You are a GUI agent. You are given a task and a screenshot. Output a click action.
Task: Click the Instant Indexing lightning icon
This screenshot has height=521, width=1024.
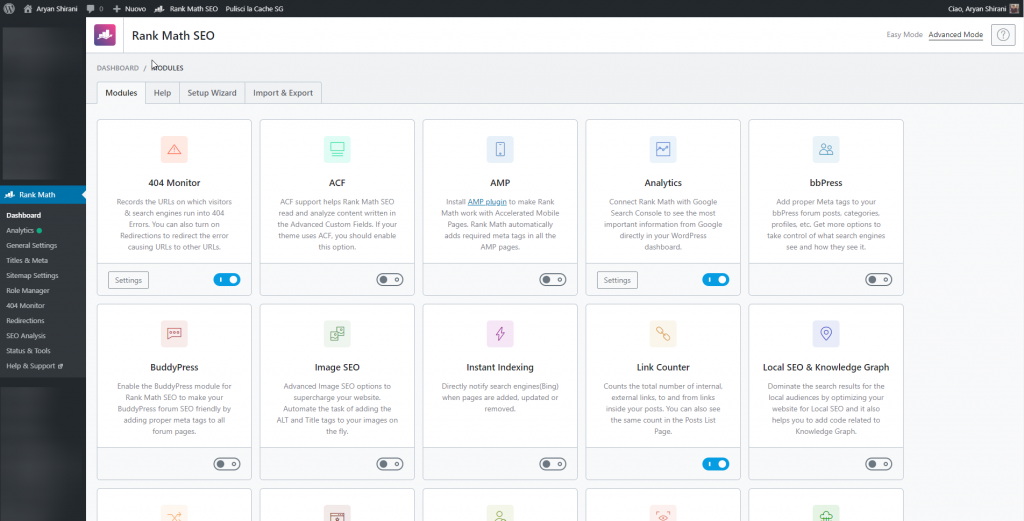click(x=500, y=334)
